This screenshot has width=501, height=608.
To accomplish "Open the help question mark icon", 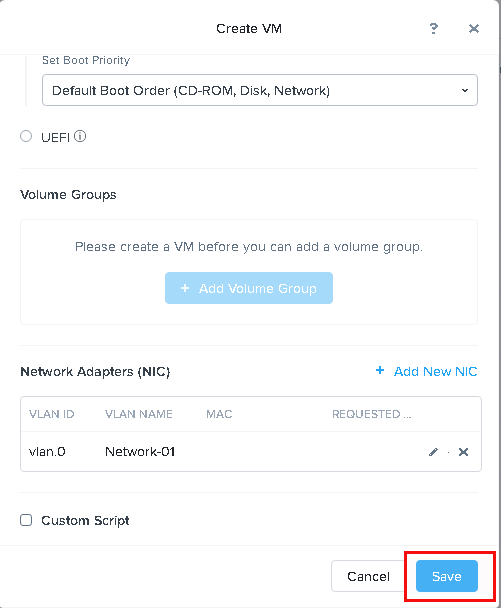I will pos(434,28).
